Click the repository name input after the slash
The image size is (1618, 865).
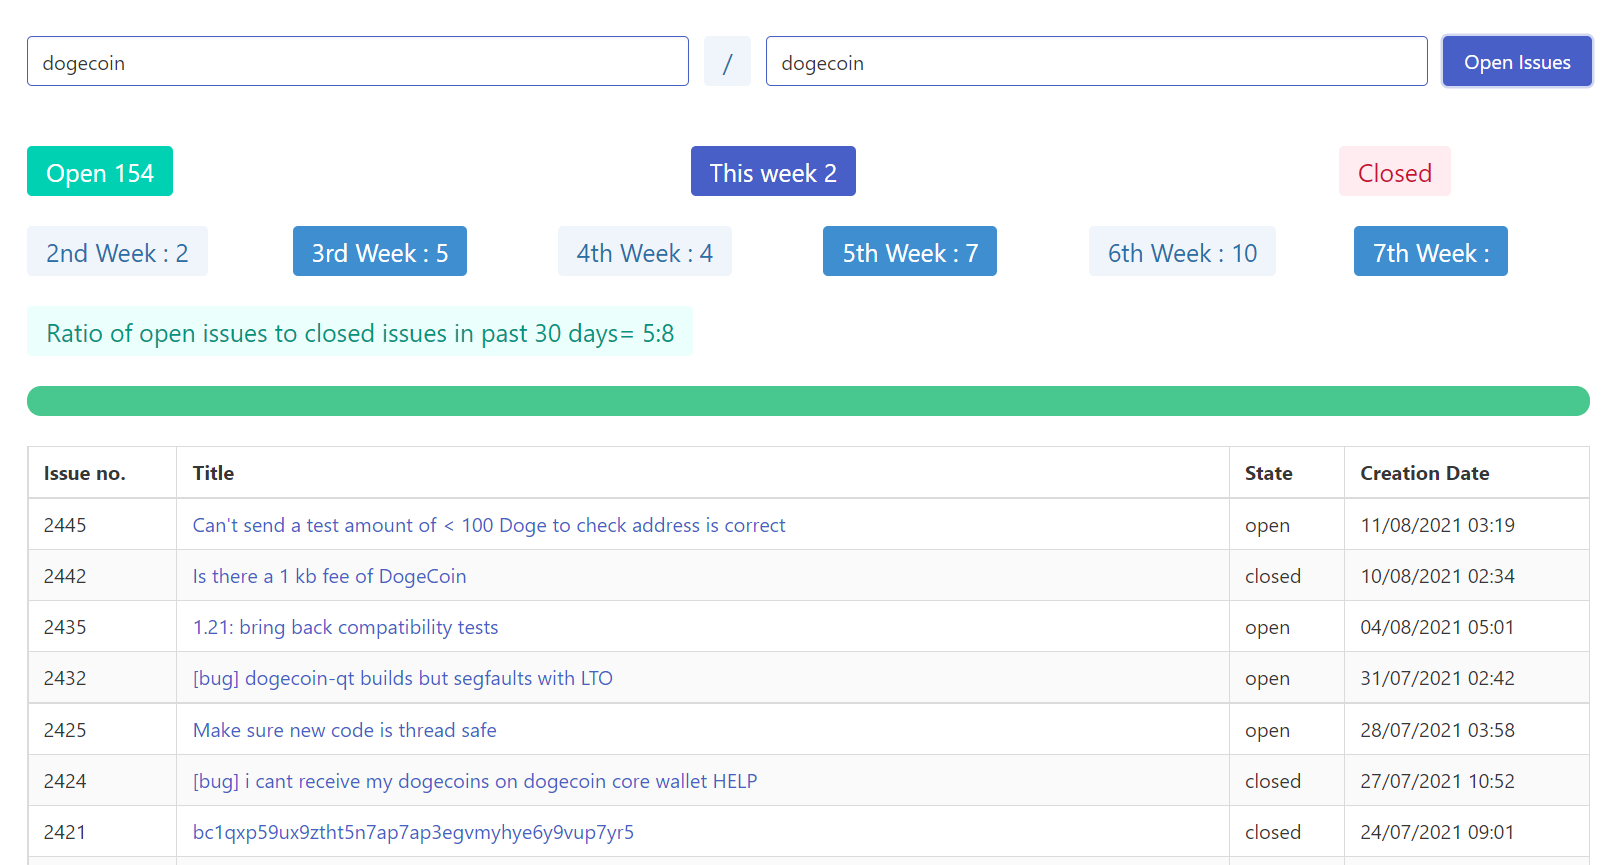pos(1096,61)
